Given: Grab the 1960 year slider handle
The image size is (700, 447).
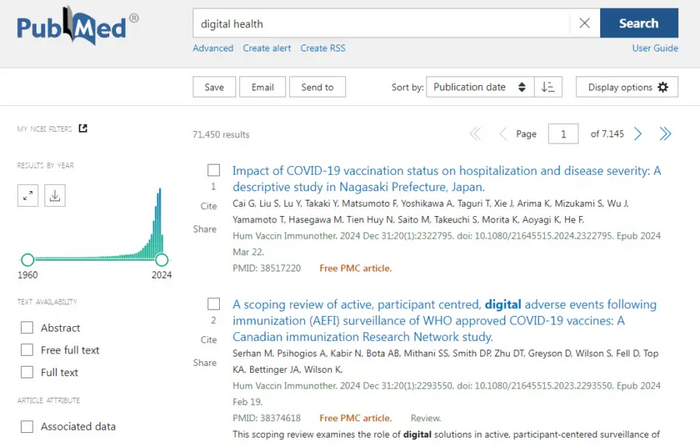Looking at the screenshot, I should tap(28, 260).
